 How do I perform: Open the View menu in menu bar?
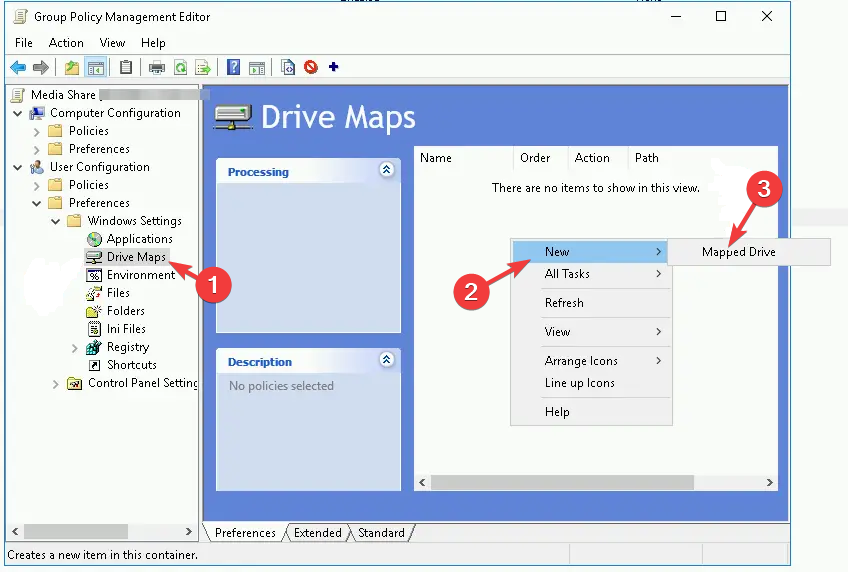tap(112, 43)
